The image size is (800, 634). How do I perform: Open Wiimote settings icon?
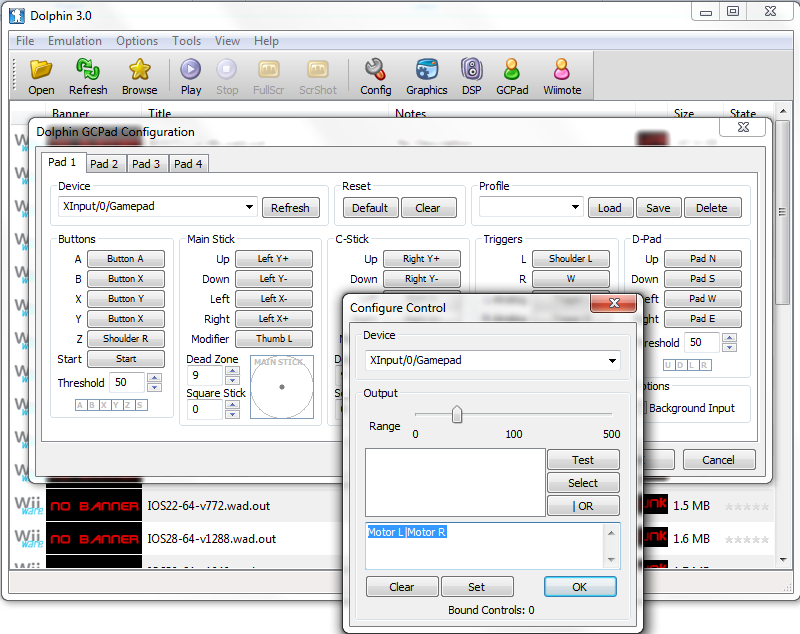click(x=562, y=77)
